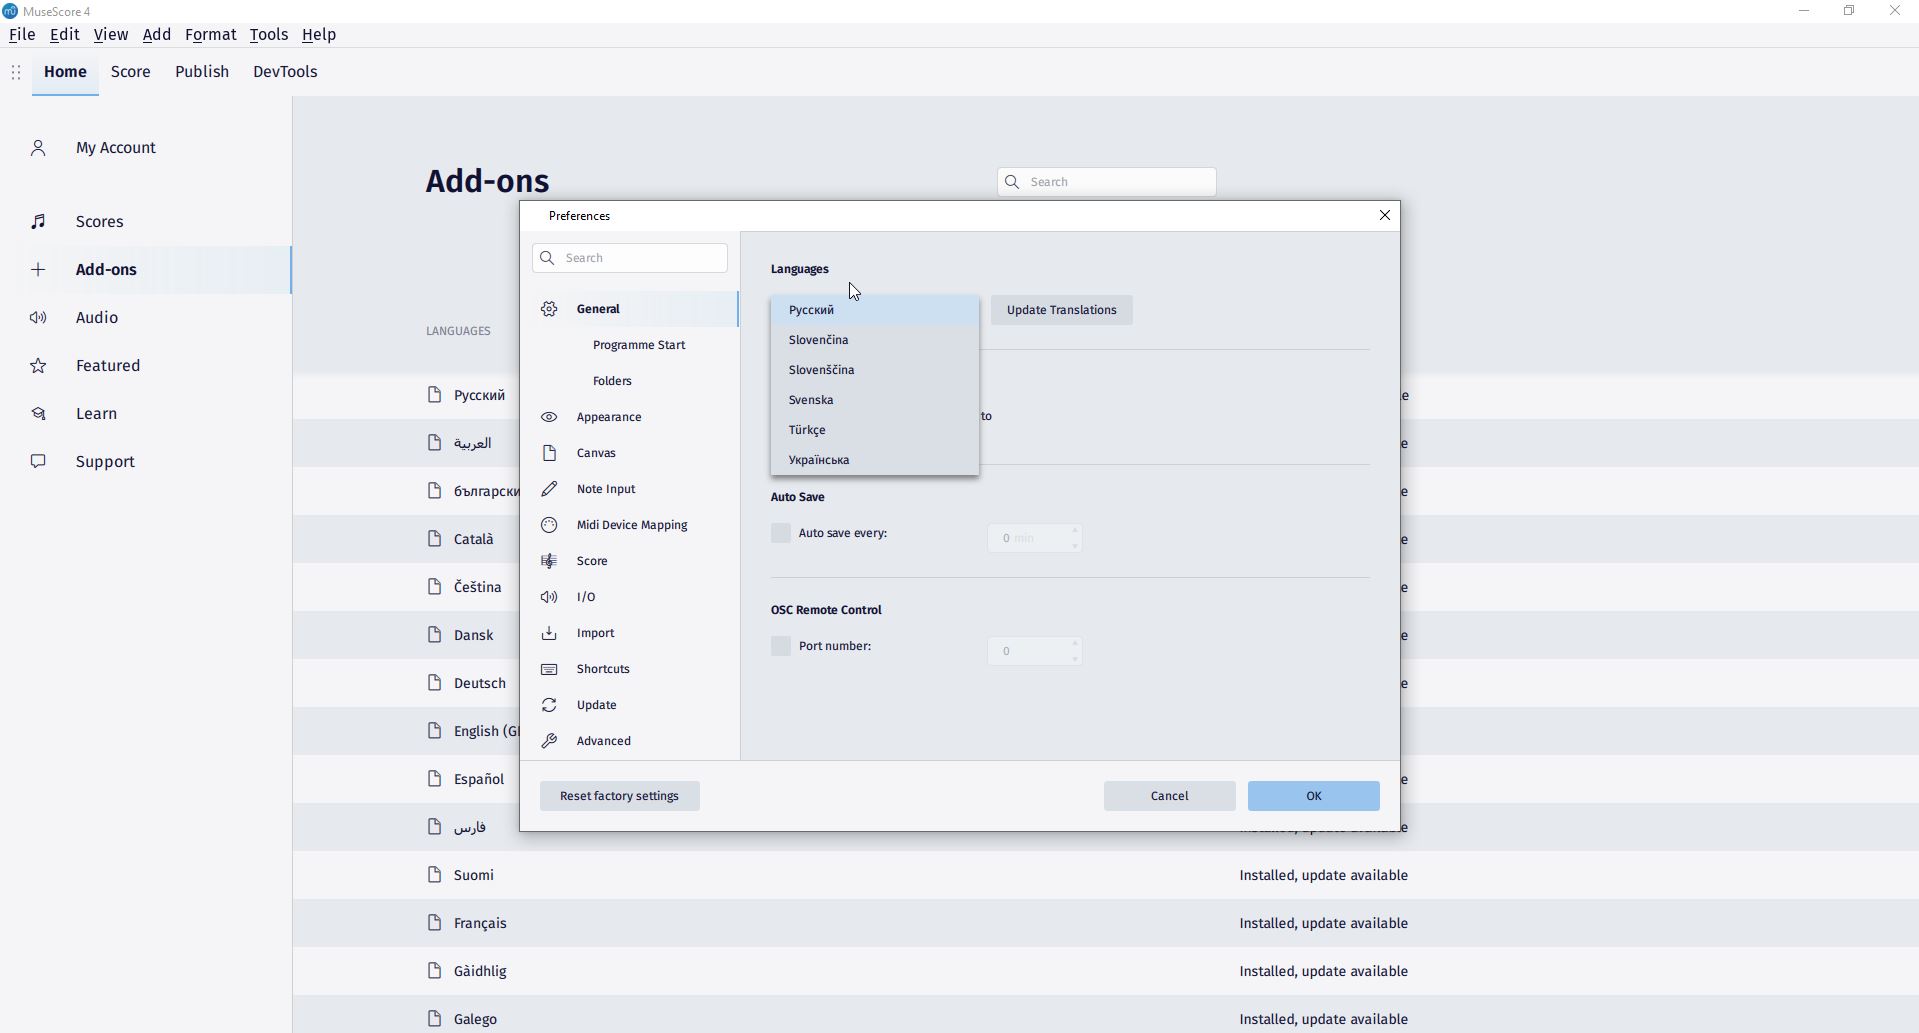Confirm Preferences with OK button
The height and width of the screenshot is (1033, 1919).
pos(1314,796)
